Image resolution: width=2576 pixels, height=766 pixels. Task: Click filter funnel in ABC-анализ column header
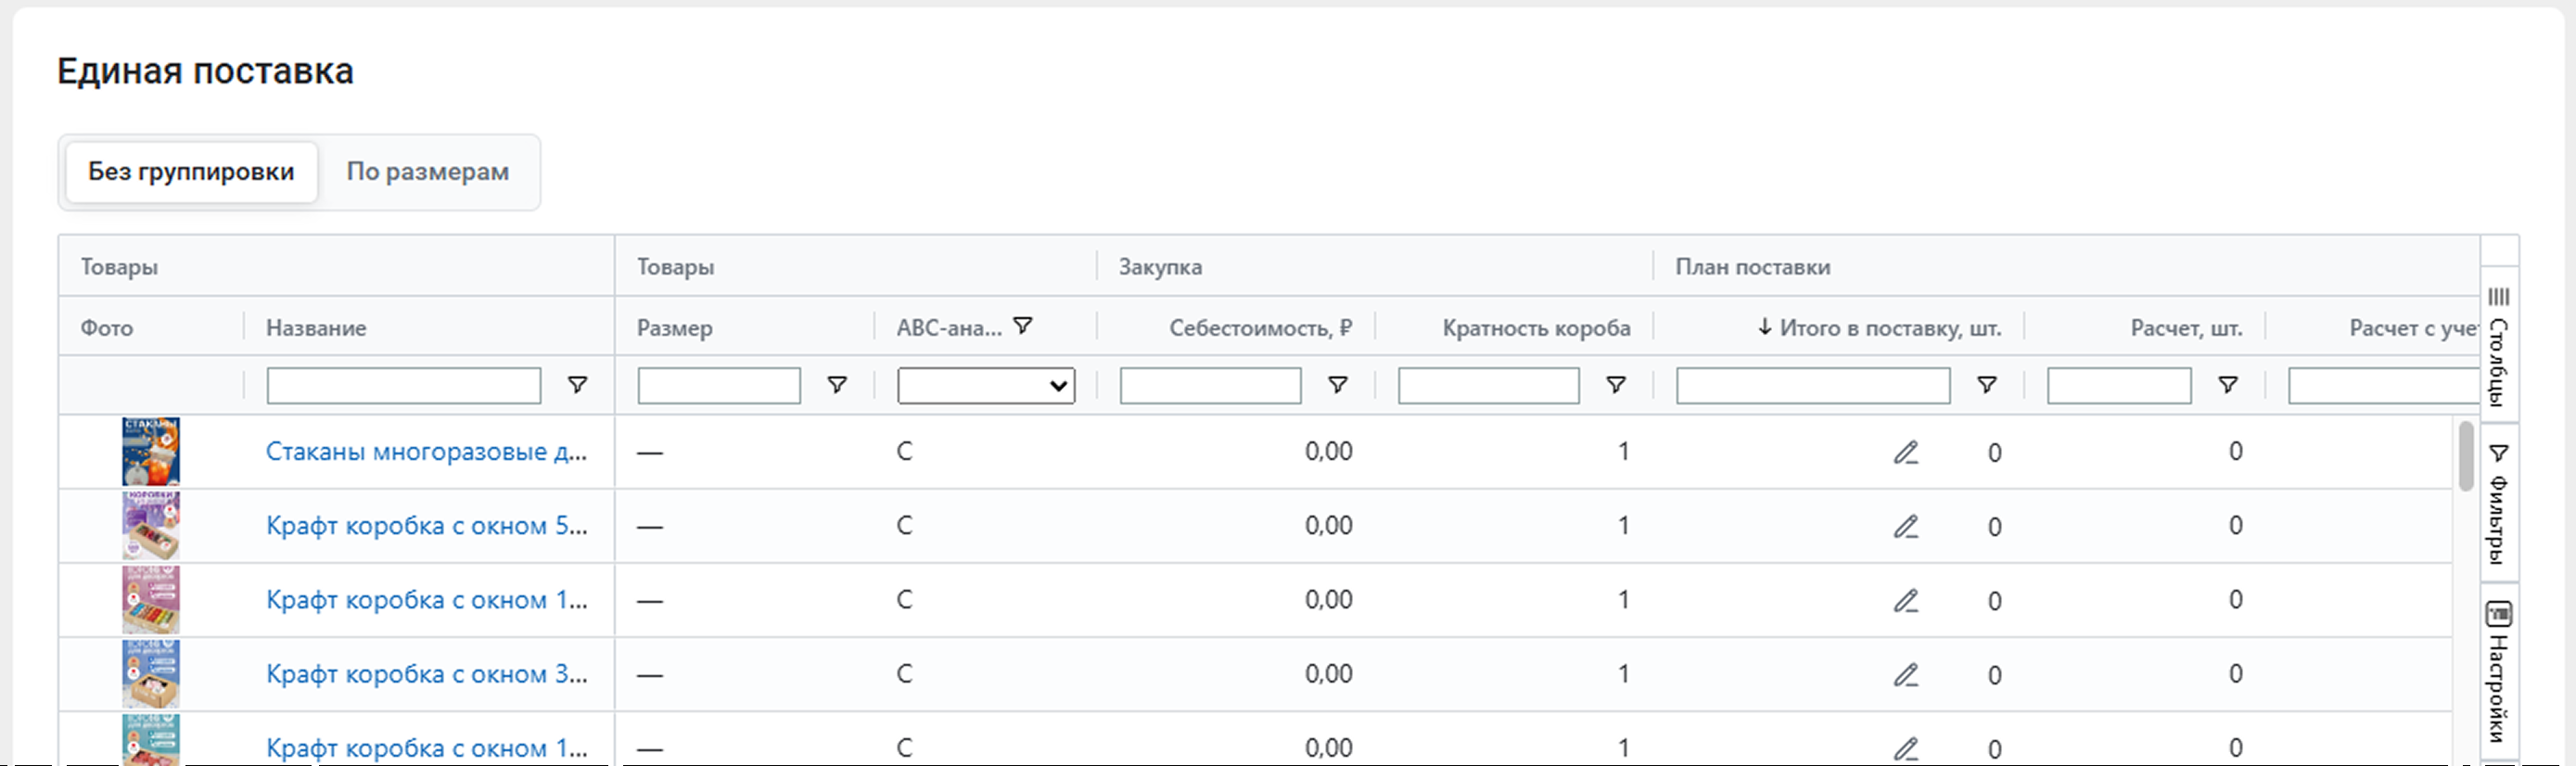point(1022,326)
